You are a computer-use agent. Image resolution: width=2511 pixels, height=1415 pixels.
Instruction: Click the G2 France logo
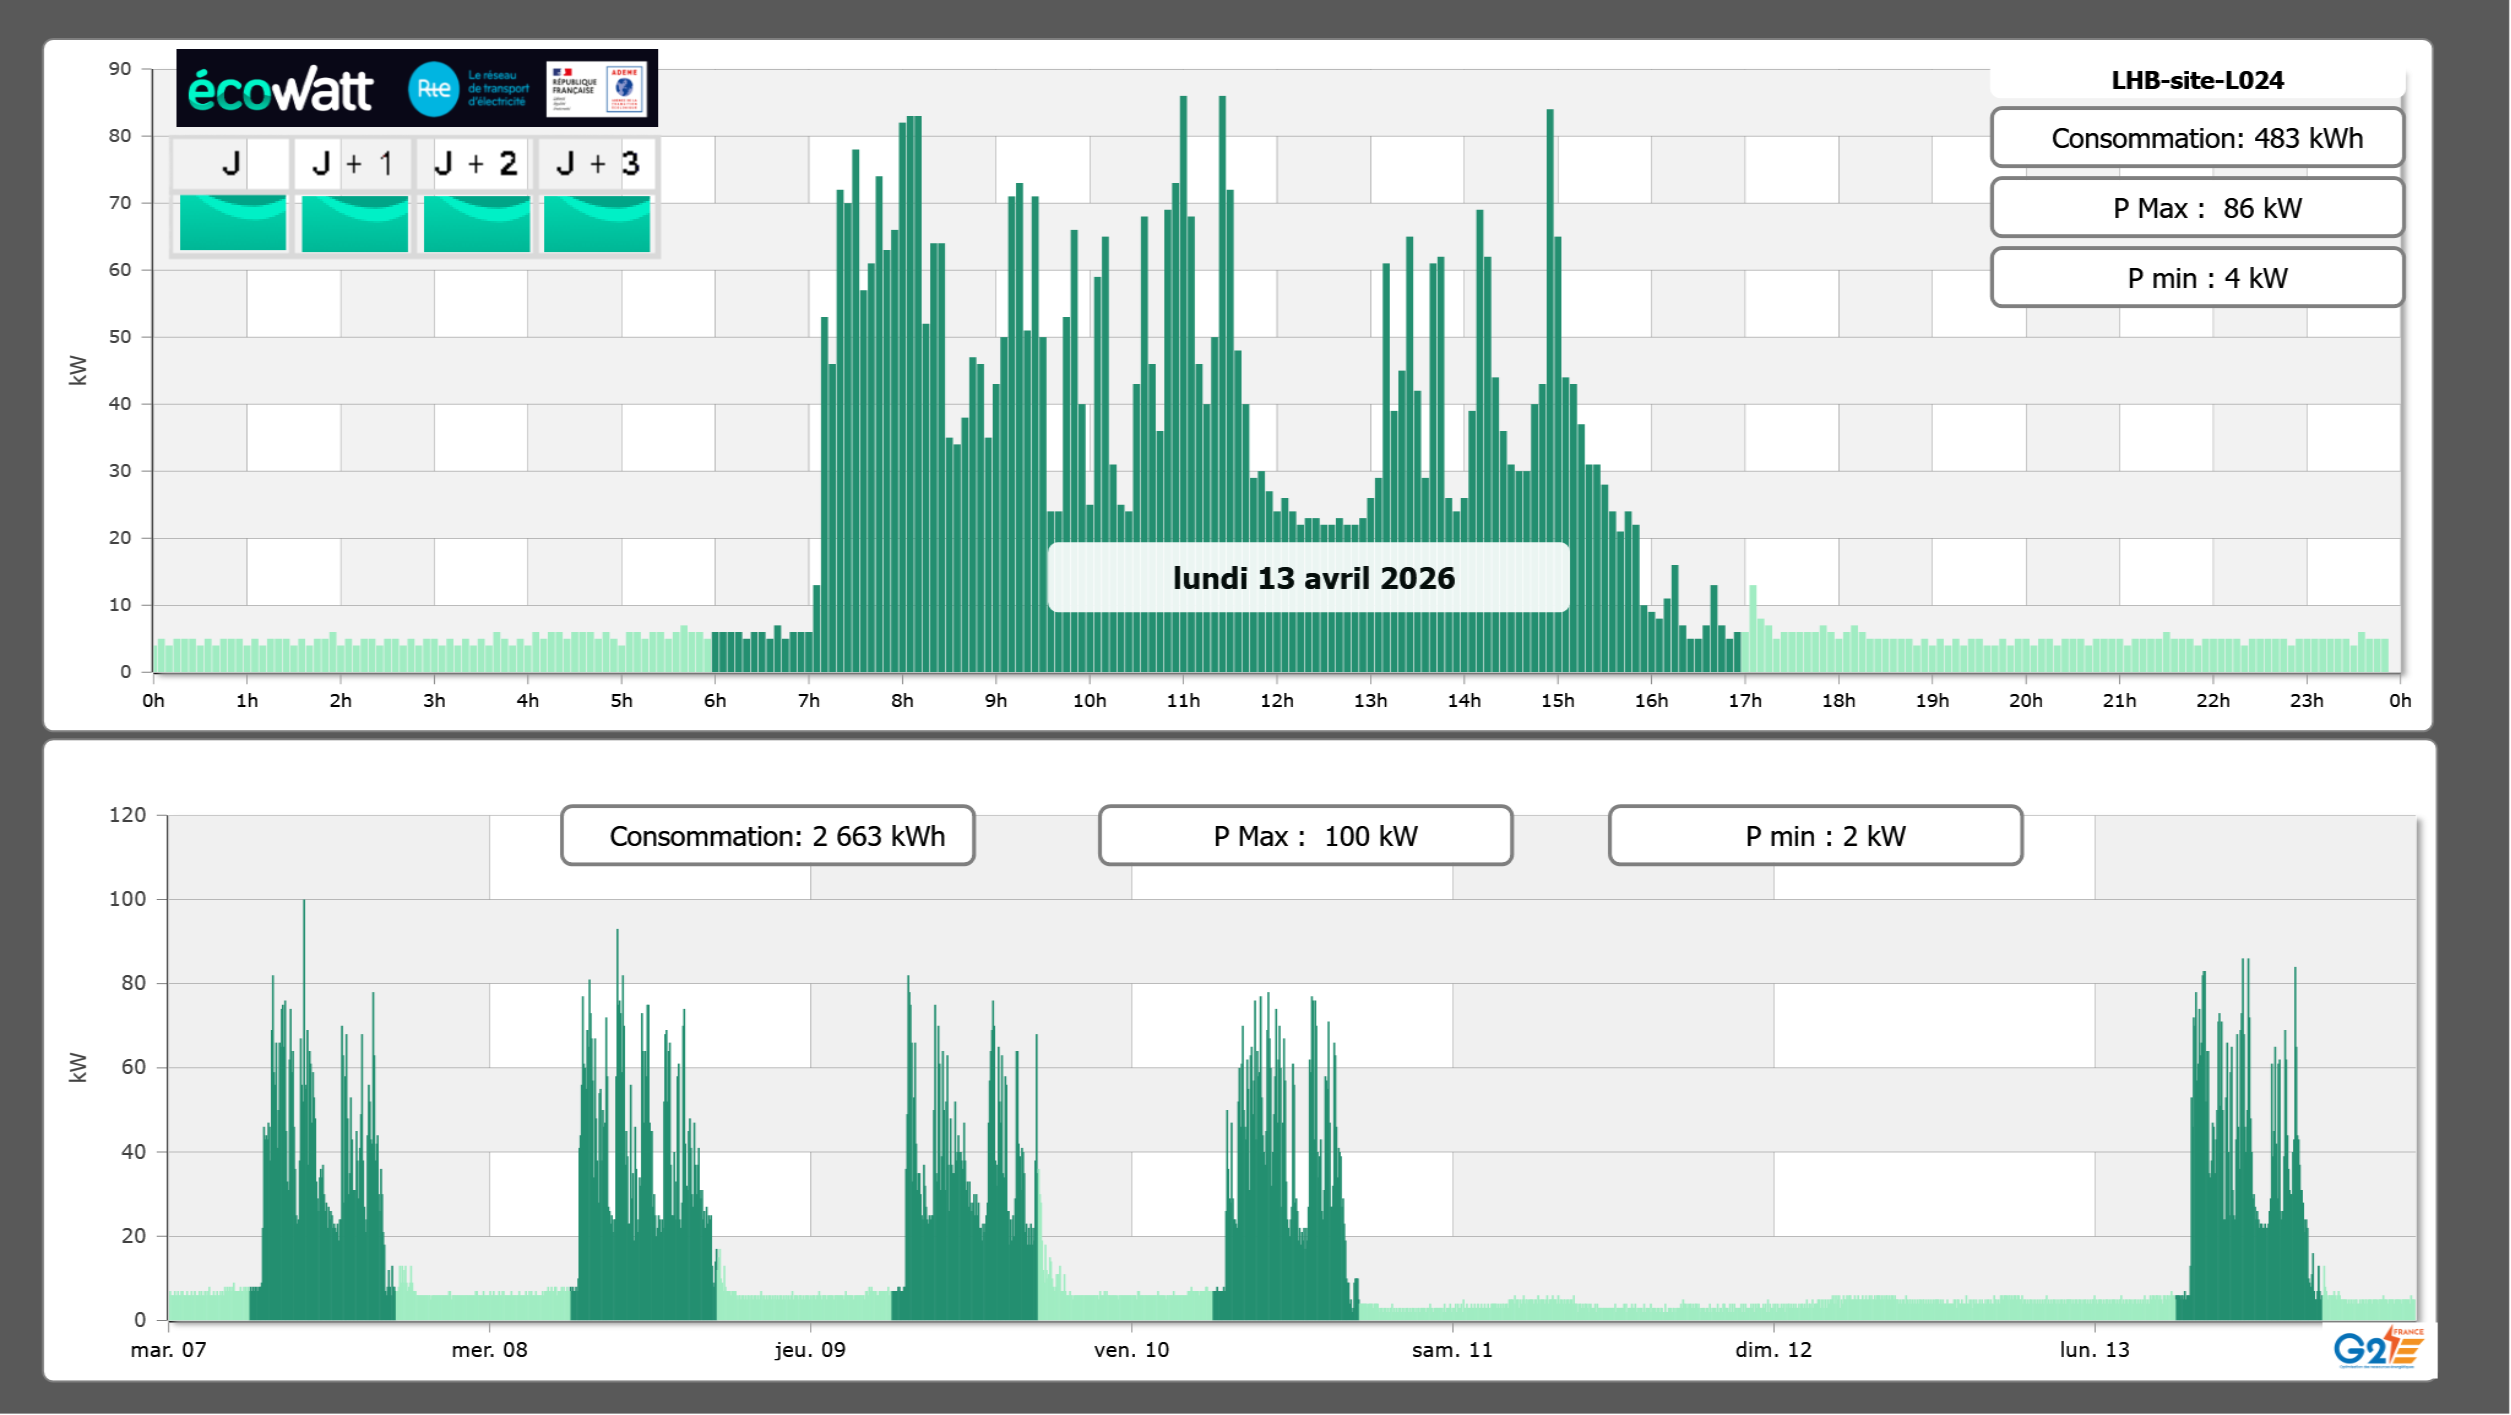coord(2377,1348)
